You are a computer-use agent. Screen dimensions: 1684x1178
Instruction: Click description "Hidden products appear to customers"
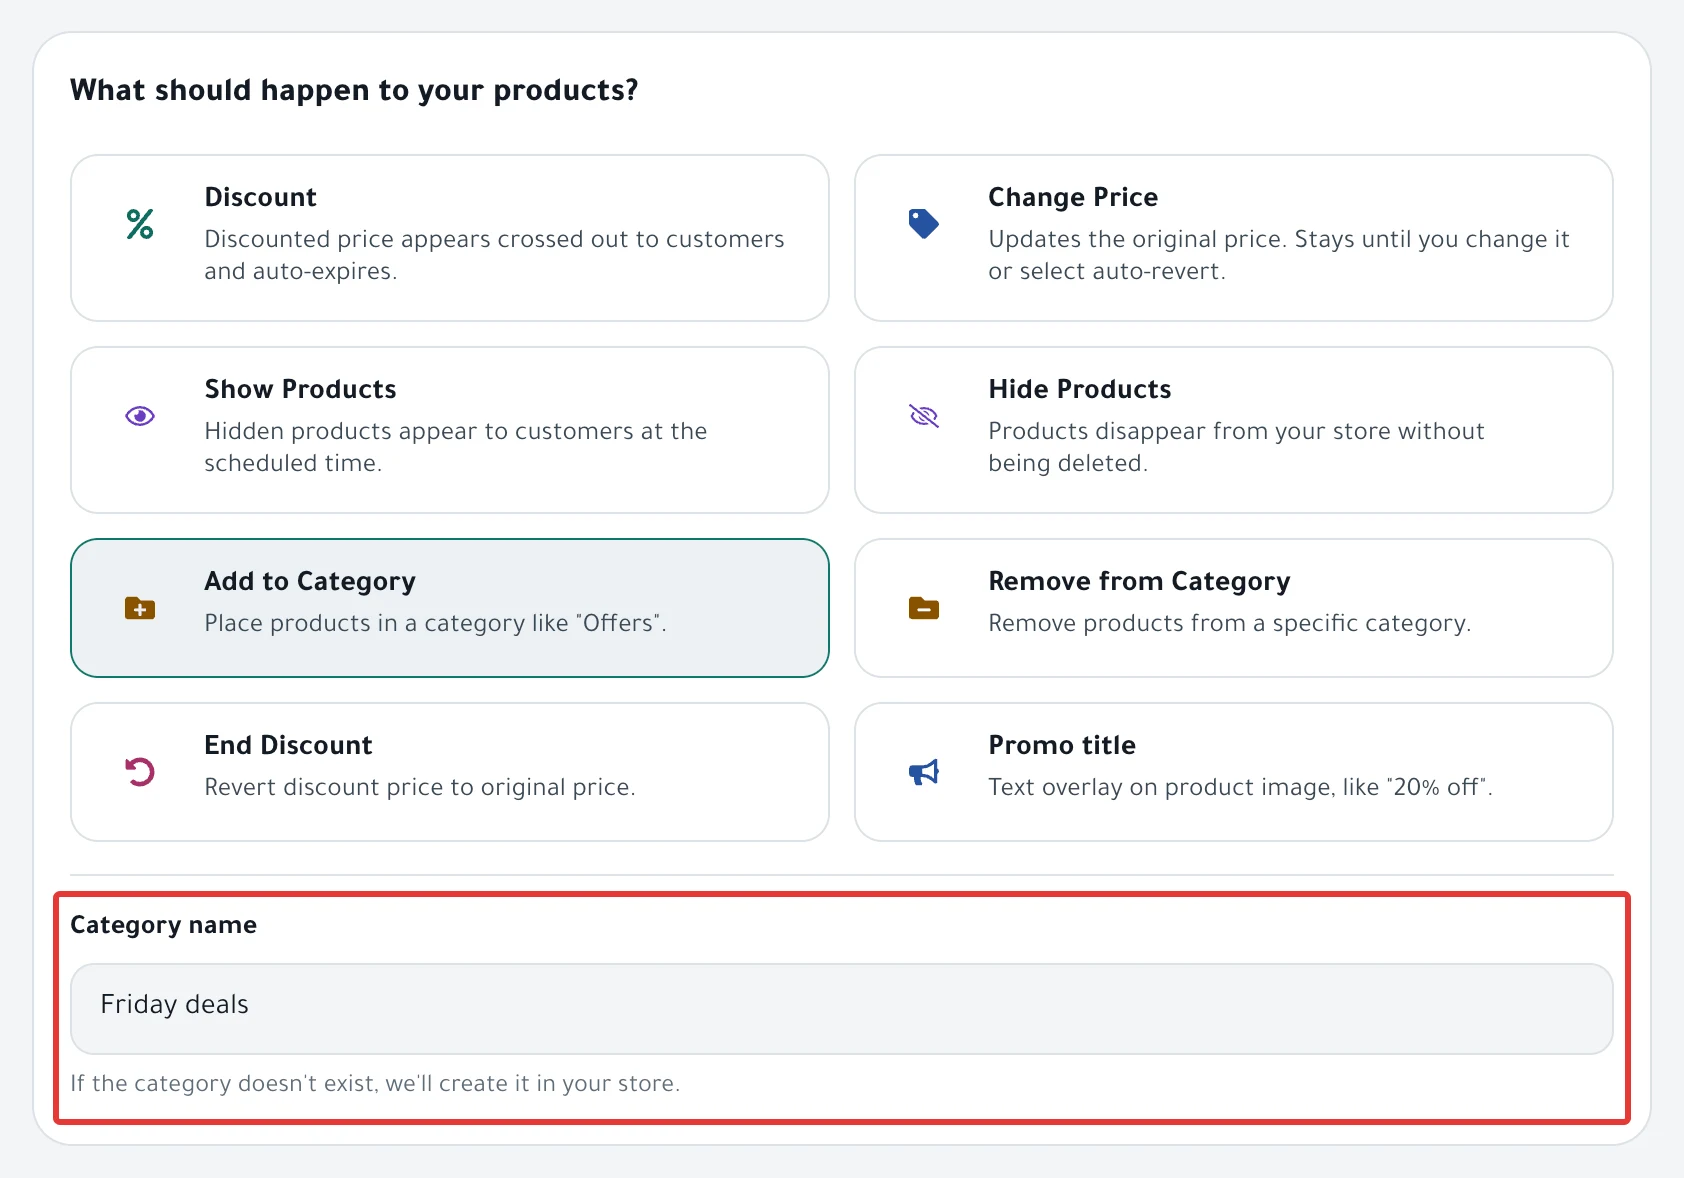tap(456, 447)
